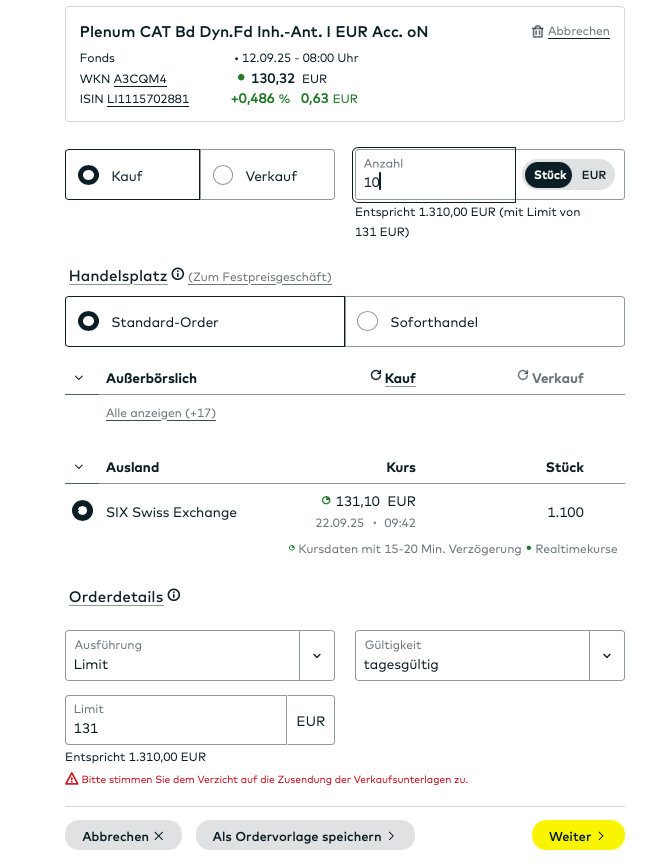Click the red warning triangle icon
Image resolution: width=648 pixels, height=863 pixels.
click(72, 779)
